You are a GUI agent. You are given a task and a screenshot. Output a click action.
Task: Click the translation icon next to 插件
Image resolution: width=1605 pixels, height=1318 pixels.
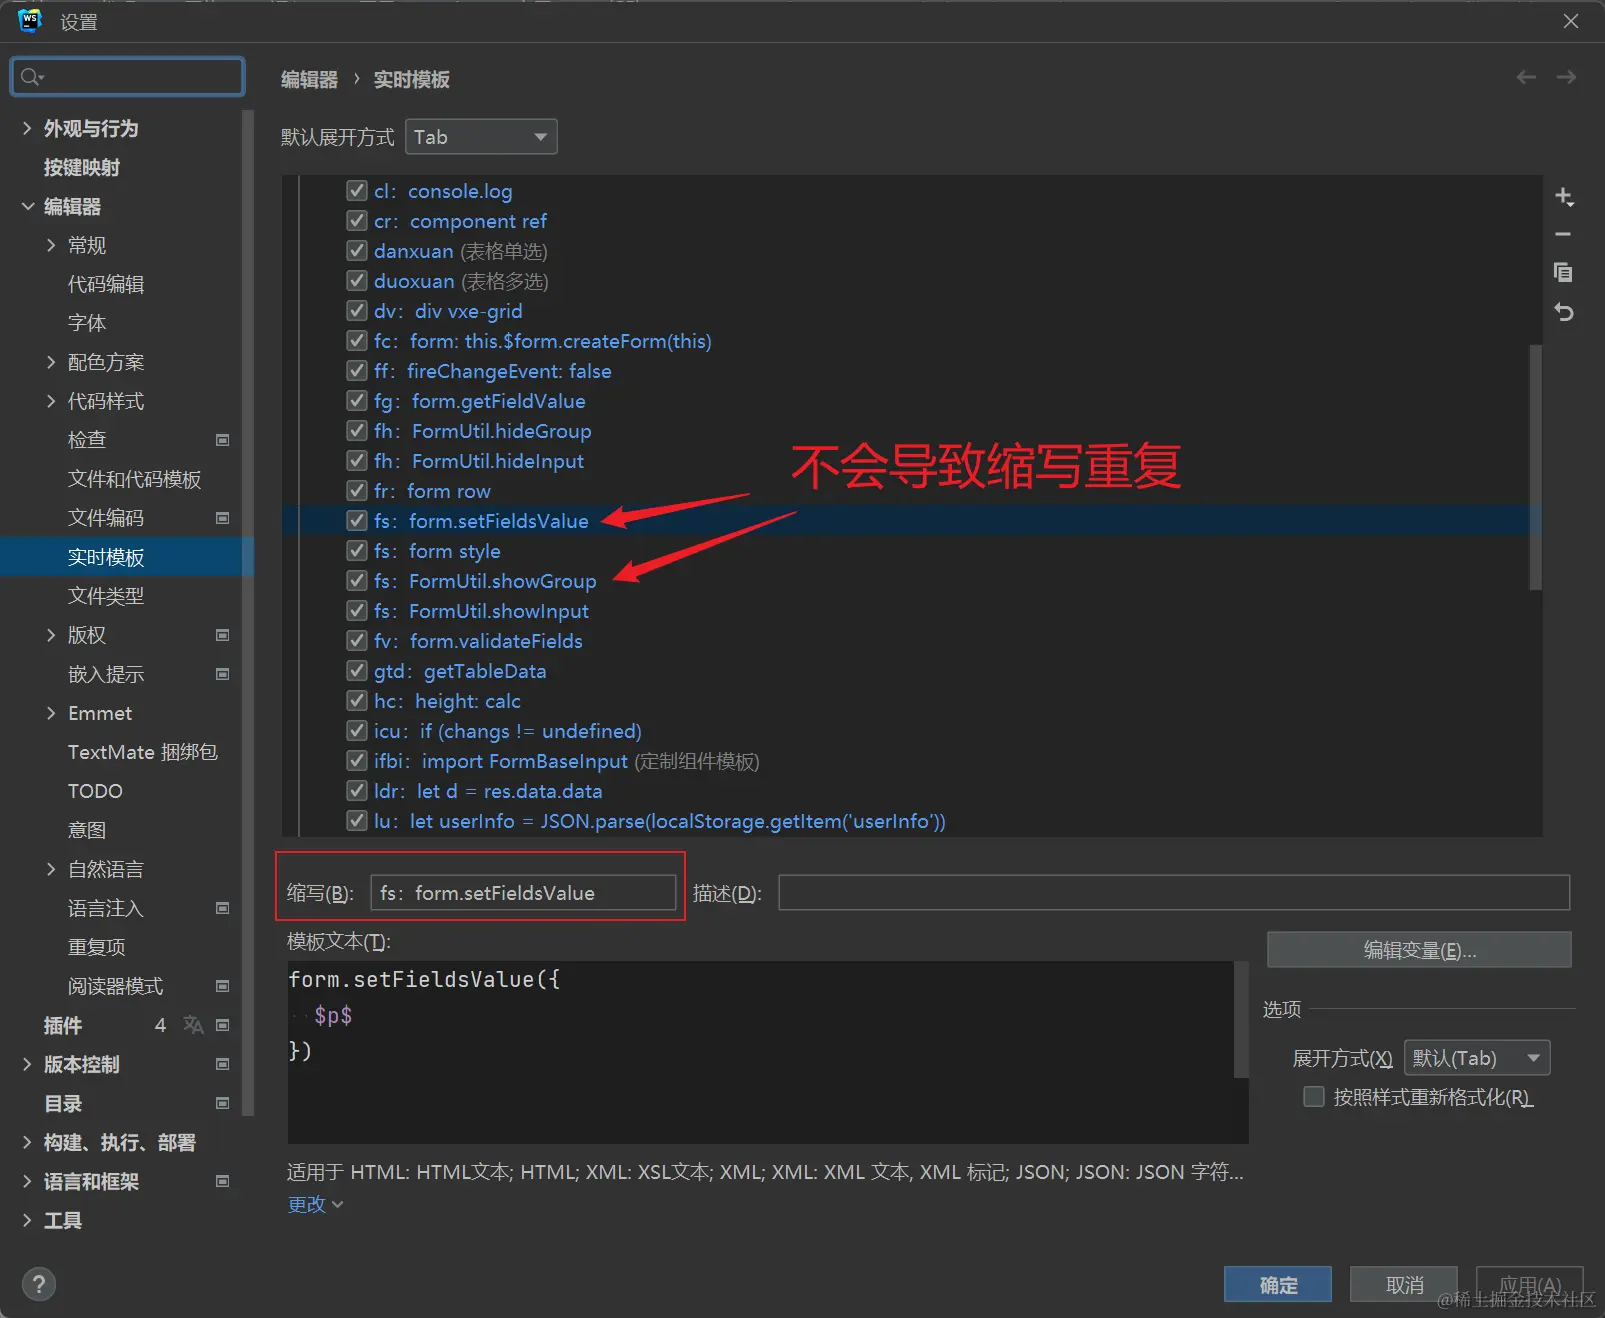pyautogui.click(x=193, y=1025)
